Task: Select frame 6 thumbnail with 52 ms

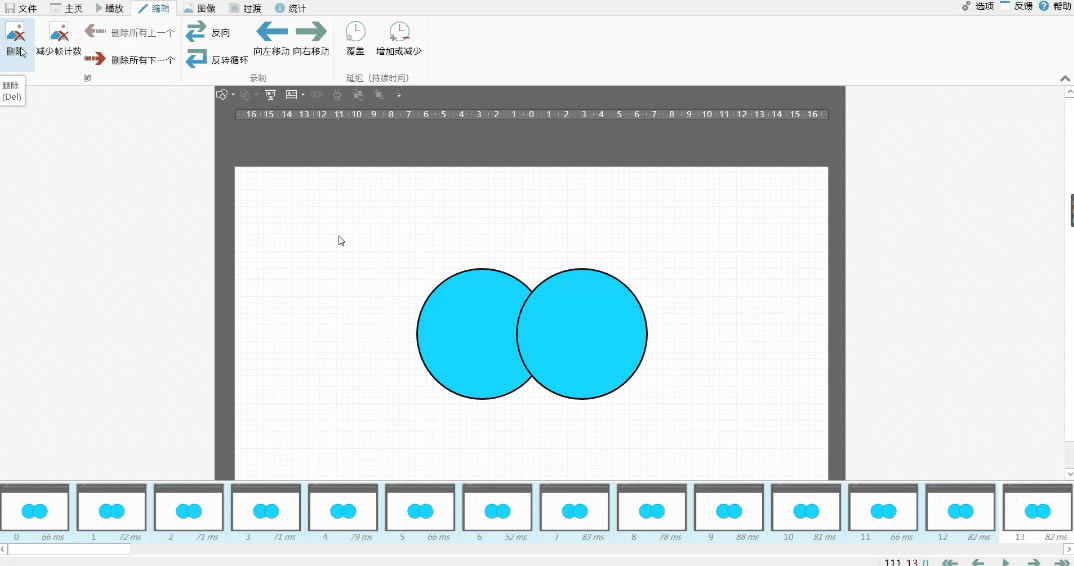Action: (x=497, y=512)
